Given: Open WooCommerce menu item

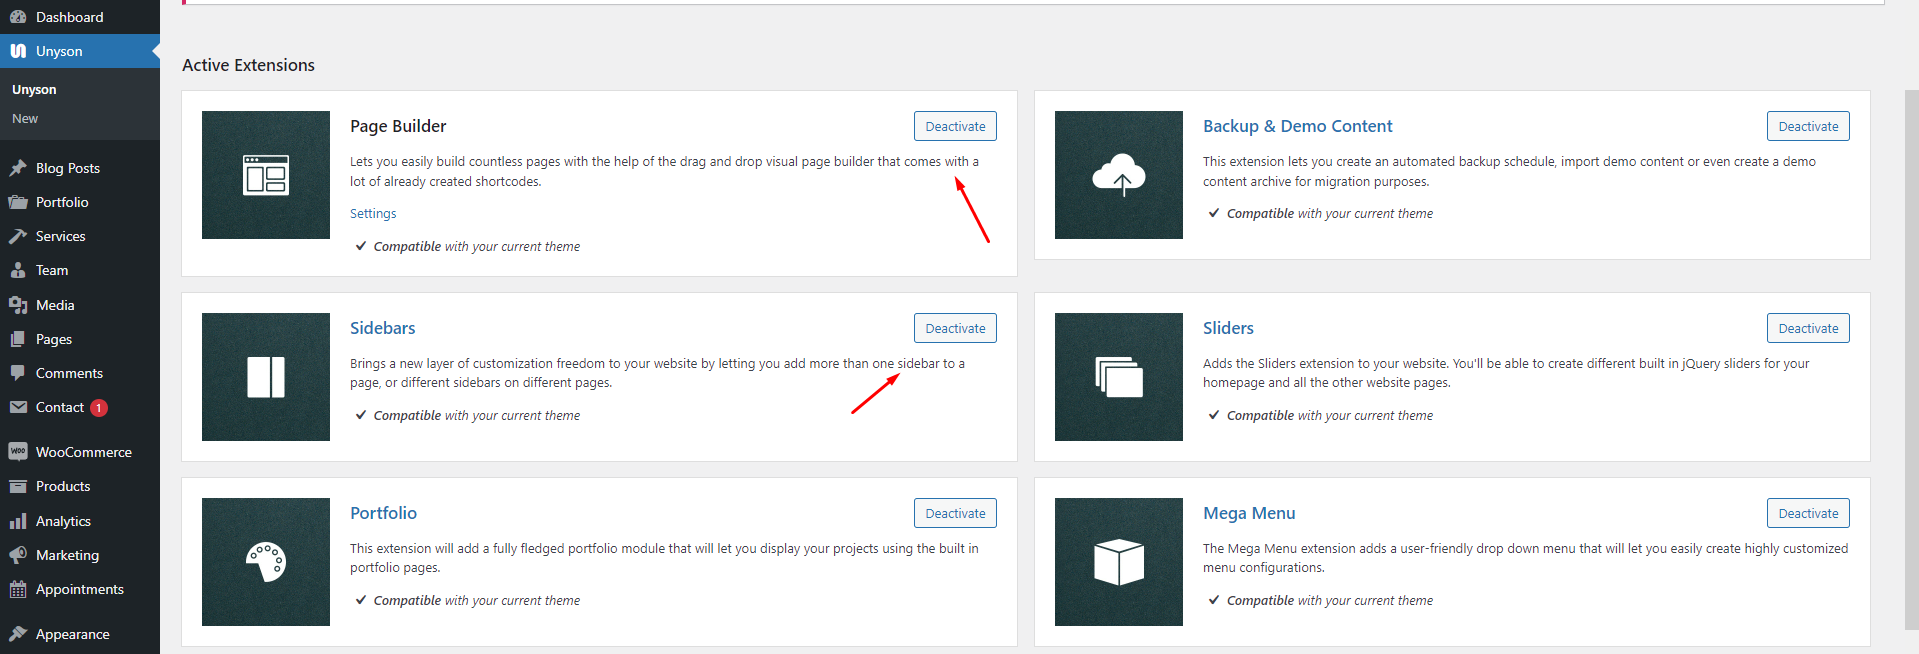Looking at the screenshot, I should tap(80, 452).
